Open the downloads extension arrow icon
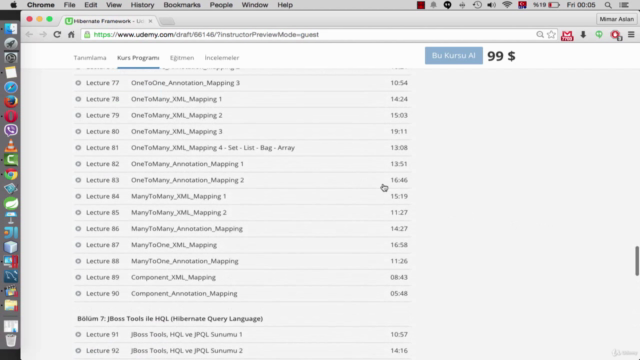This screenshot has height=360, width=640. (583, 35)
